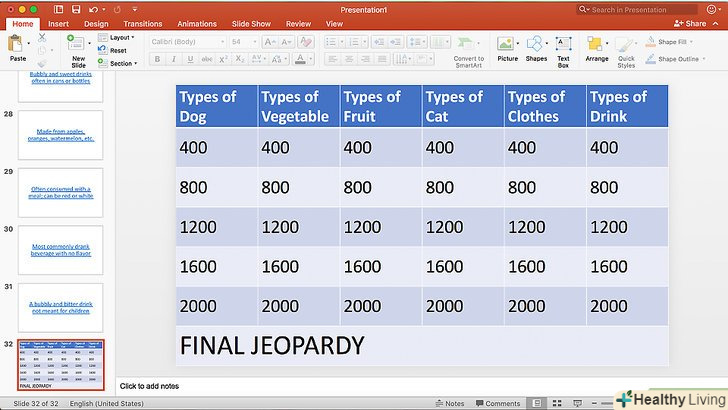Viewport: 728px width, 410px height.
Task: Click the Redo arrow icon
Action: coord(117,9)
